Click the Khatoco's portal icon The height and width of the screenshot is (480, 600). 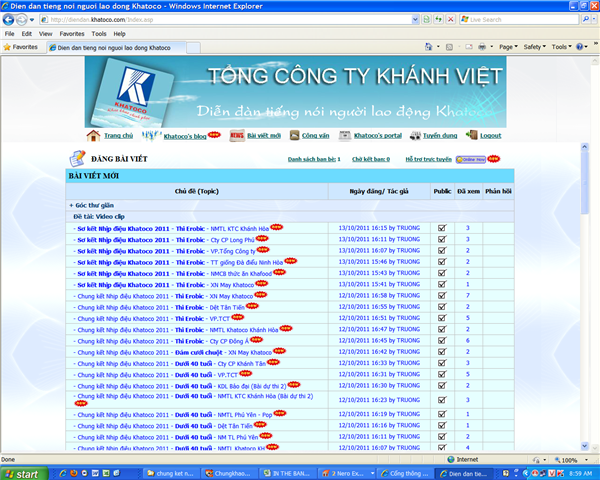pyautogui.click(x=344, y=135)
